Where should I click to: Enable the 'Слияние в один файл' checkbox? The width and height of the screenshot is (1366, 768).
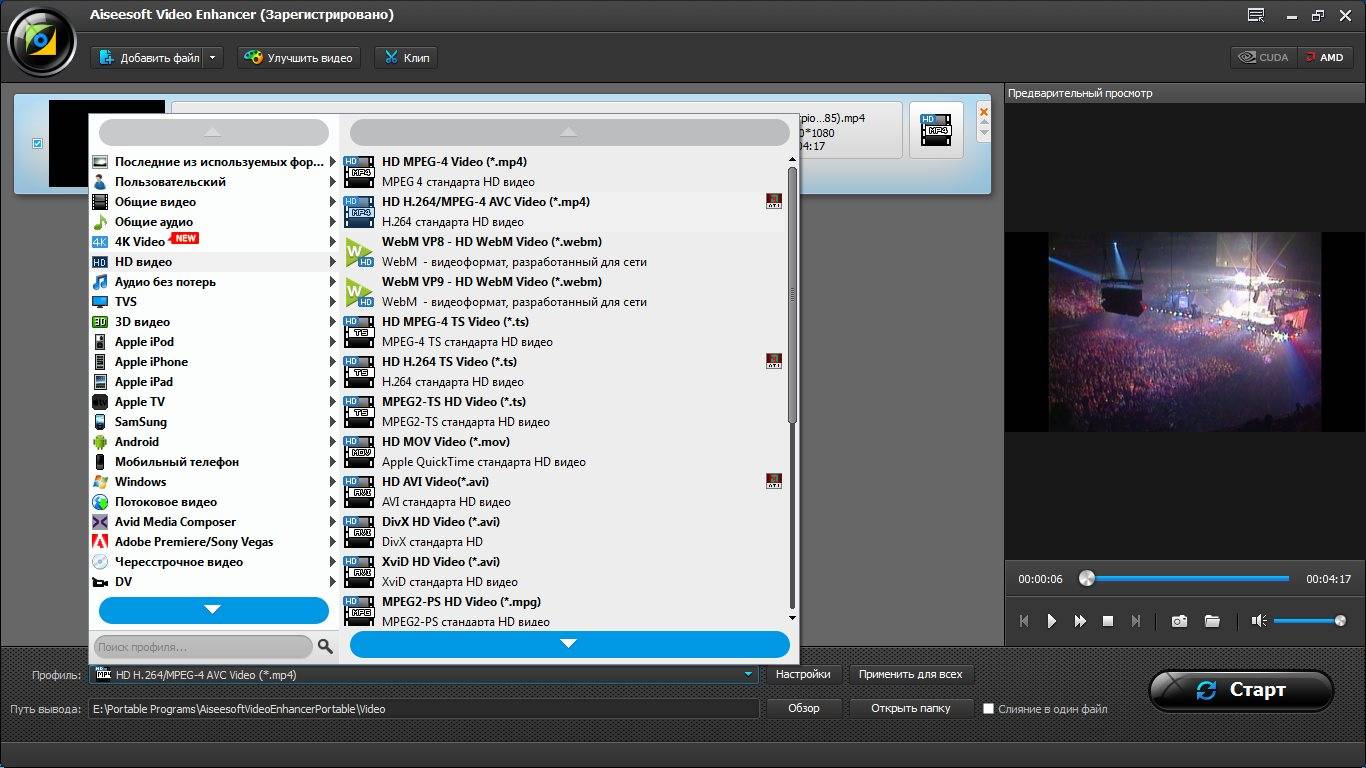pyautogui.click(x=989, y=709)
